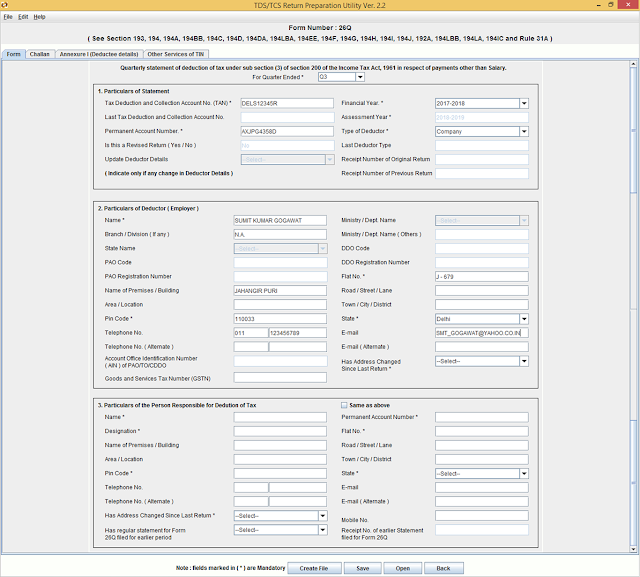Open the Help menu
The width and height of the screenshot is (640, 577).
39,17
